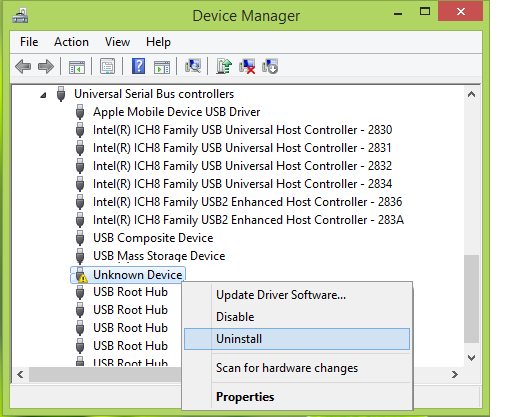The image size is (520, 417).
Task: Select Update Driver Software… context entry
Action: [281, 295]
